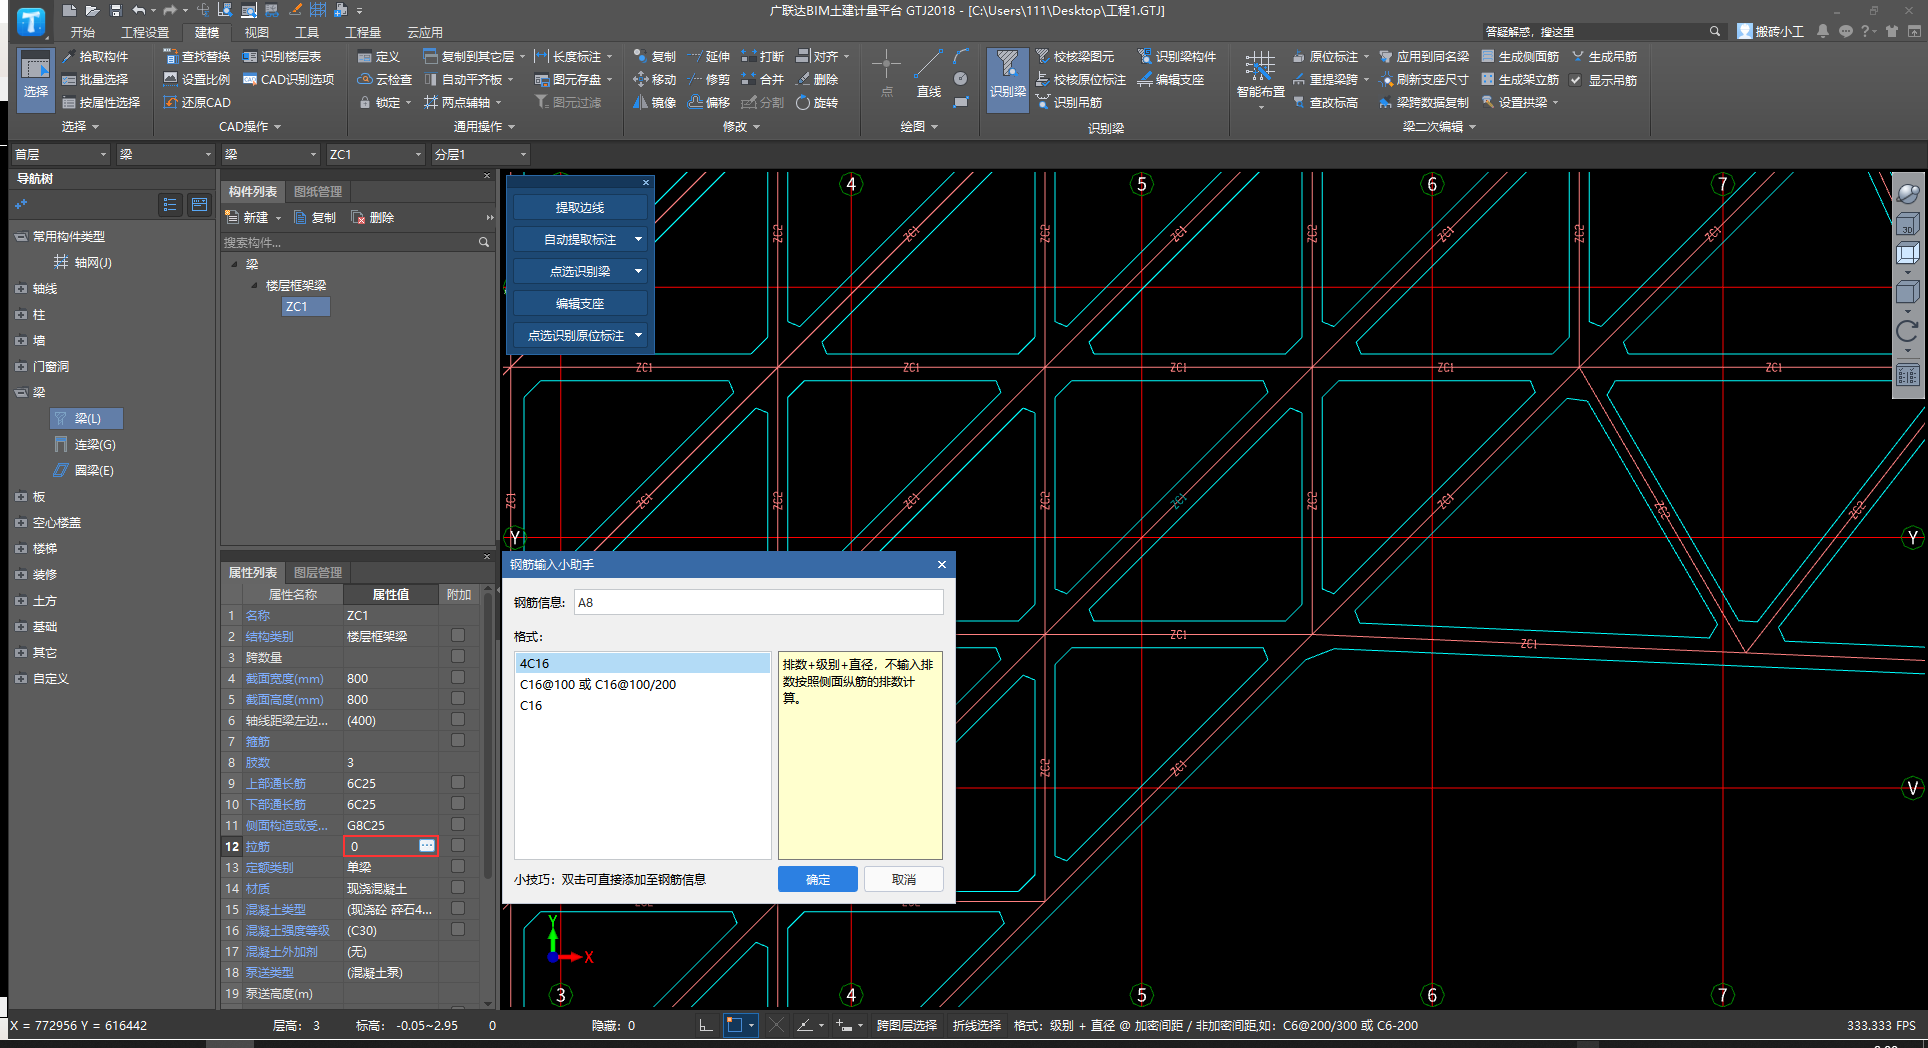This screenshot has height=1048, width=1928.
Task: Select the 直线 line drawing tool
Action: pyautogui.click(x=929, y=74)
